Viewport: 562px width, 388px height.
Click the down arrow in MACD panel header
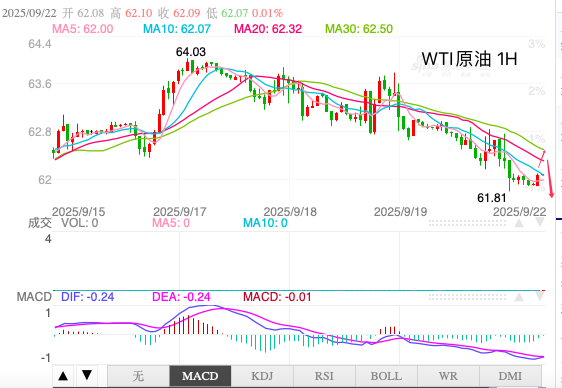[x=540, y=297]
